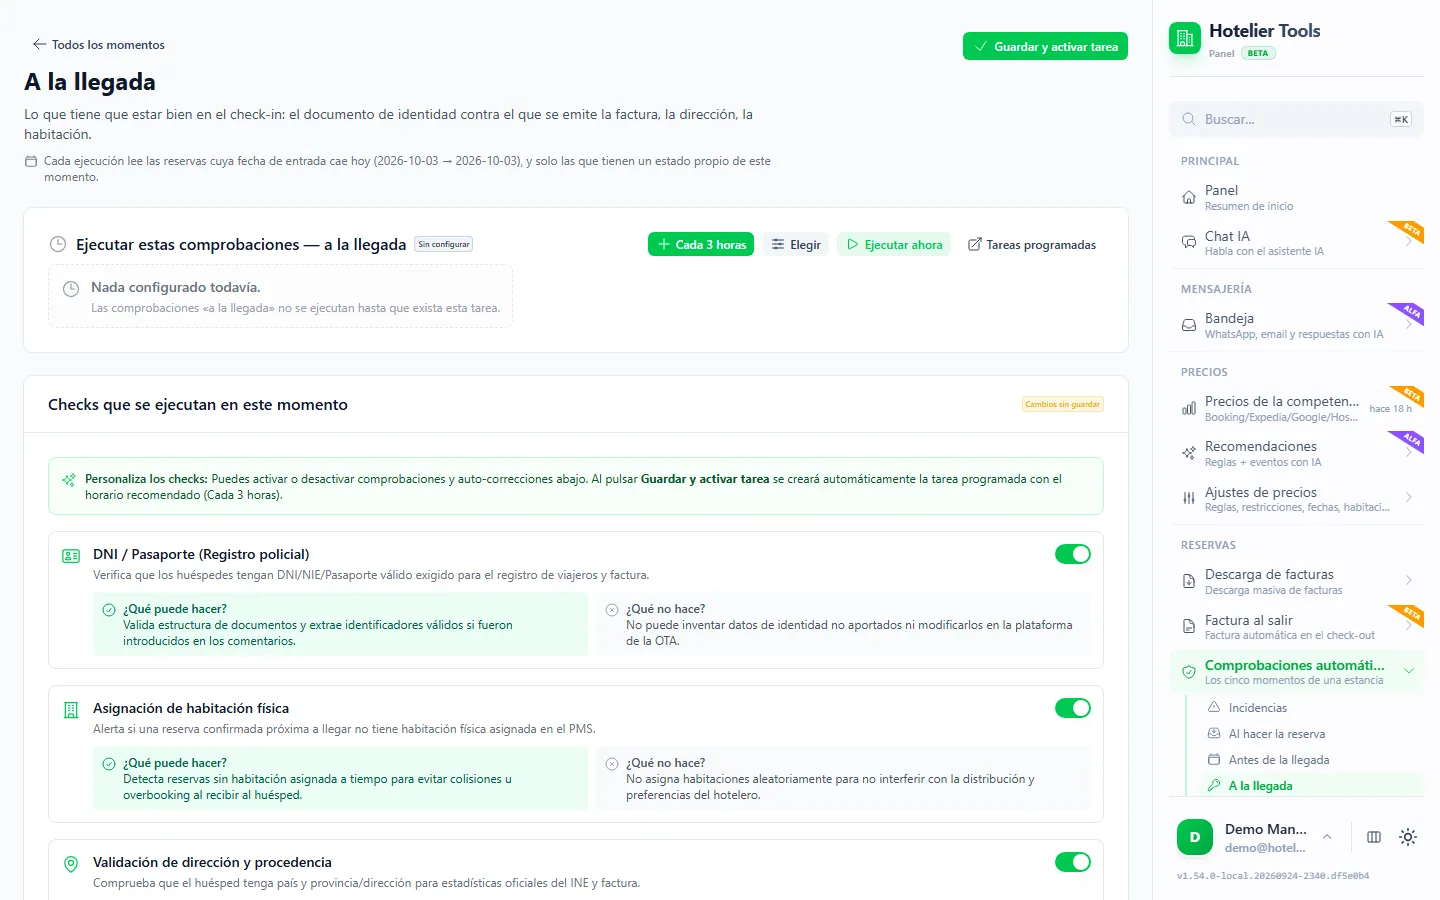Click the Hotelier Tools logo icon
The width and height of the screenshot is (1440, 900).
coord(1185,39)
